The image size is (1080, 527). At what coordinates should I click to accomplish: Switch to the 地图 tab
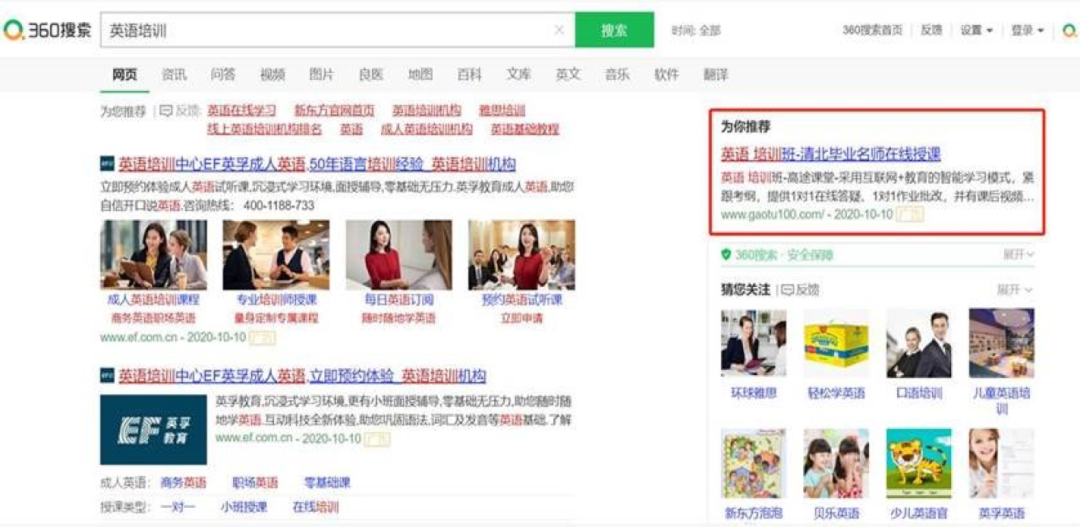420,75
